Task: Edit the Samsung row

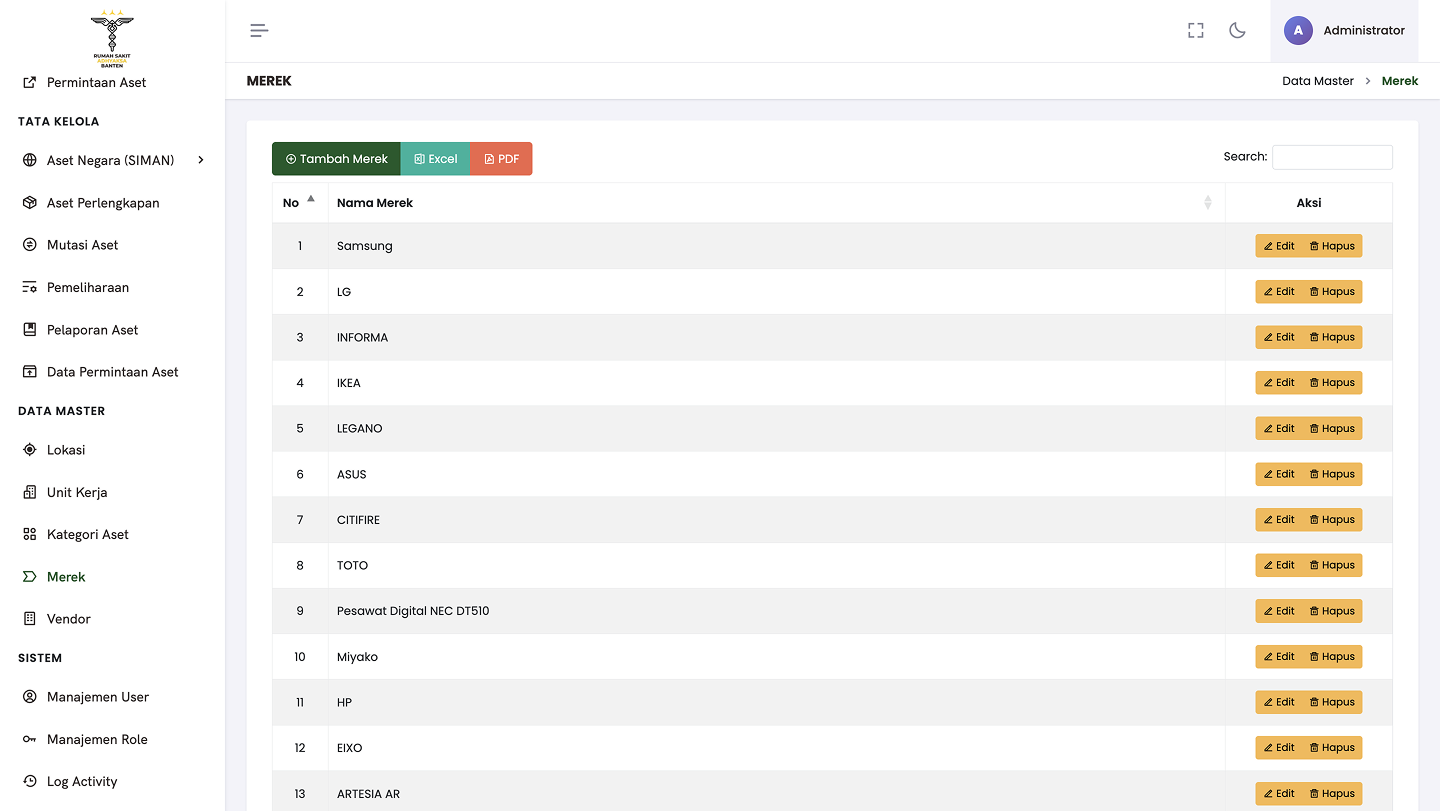Action: pos(1279,246)
